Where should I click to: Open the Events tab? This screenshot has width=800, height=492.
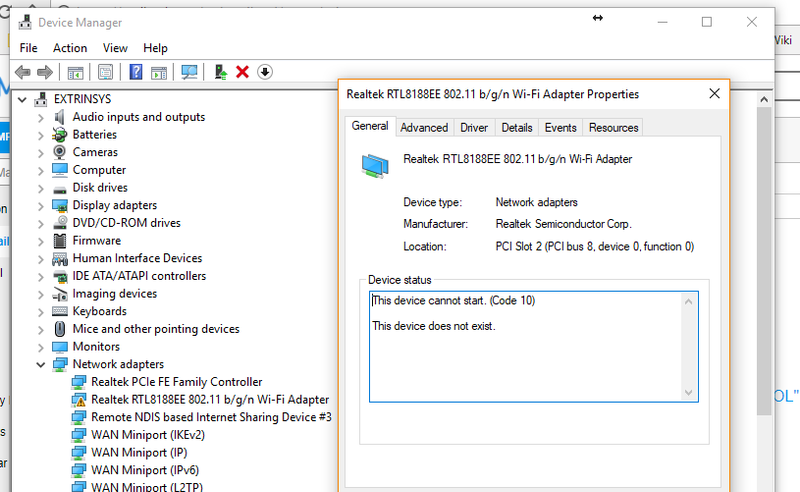pyautogui.click(x=560, y=127)
